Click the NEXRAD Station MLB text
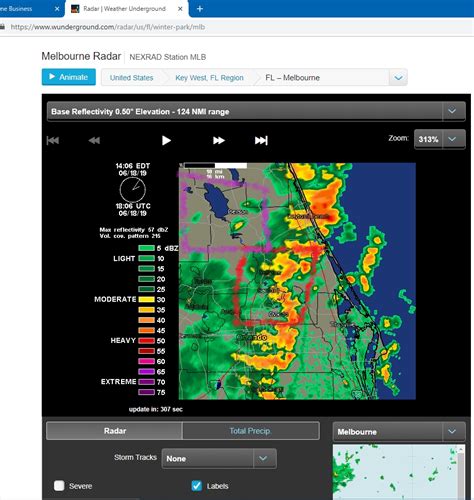474x500 pixels. pos(168,57)
